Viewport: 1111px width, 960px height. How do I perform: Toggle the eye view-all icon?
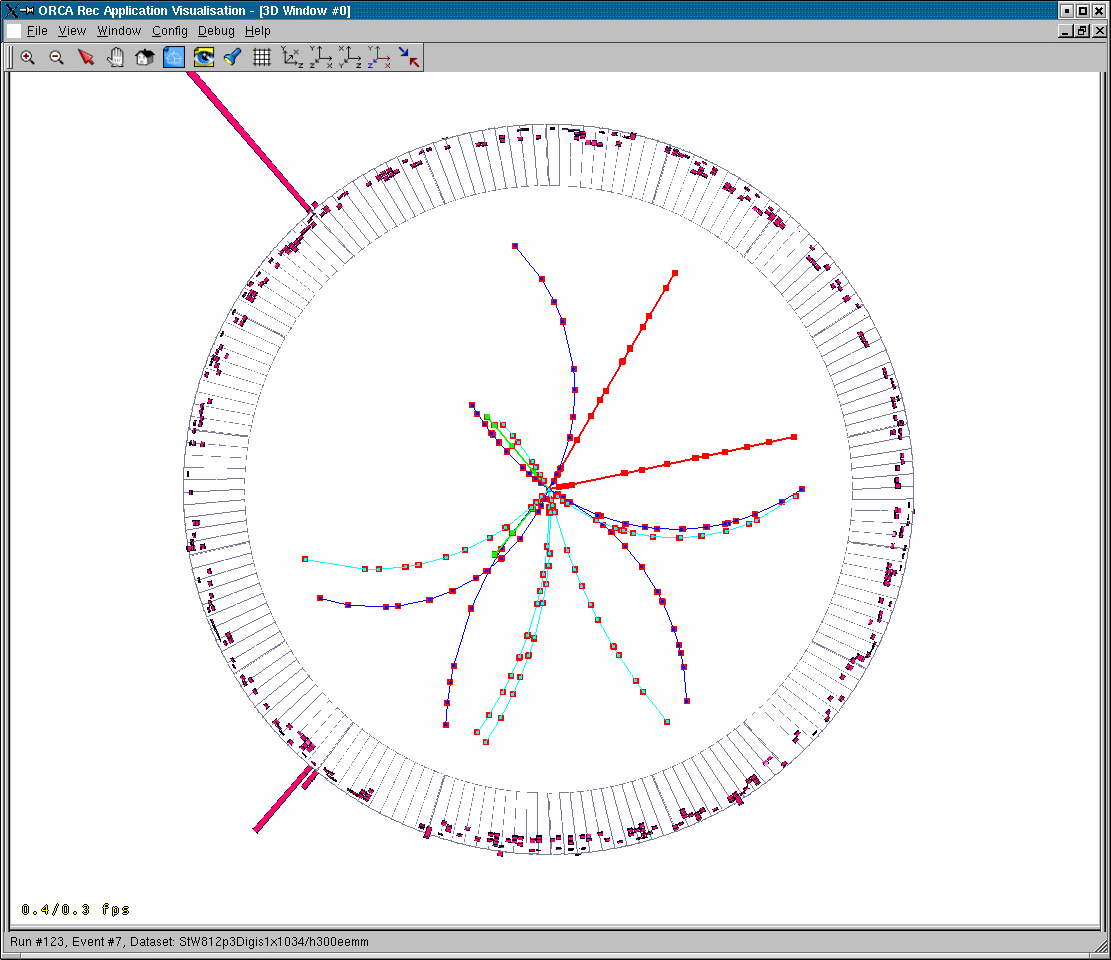click(x=203, y=58)
